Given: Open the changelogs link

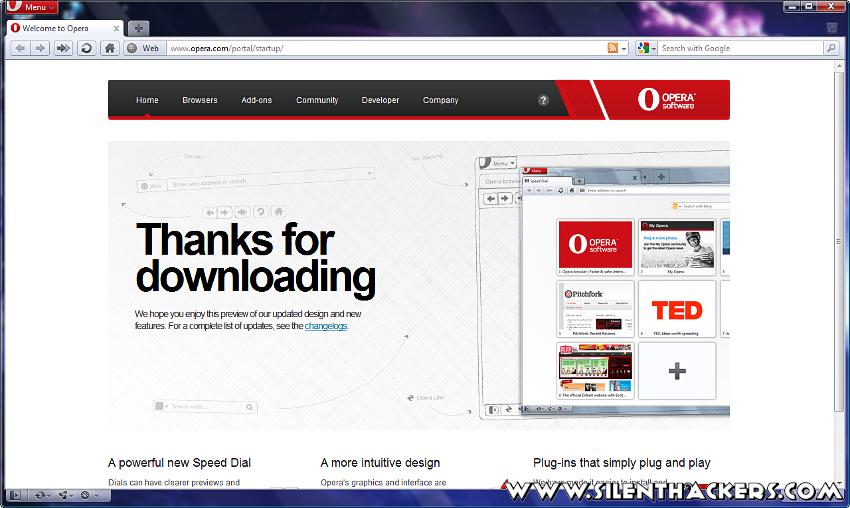Looking at the screenshot, I should point(326,326).
